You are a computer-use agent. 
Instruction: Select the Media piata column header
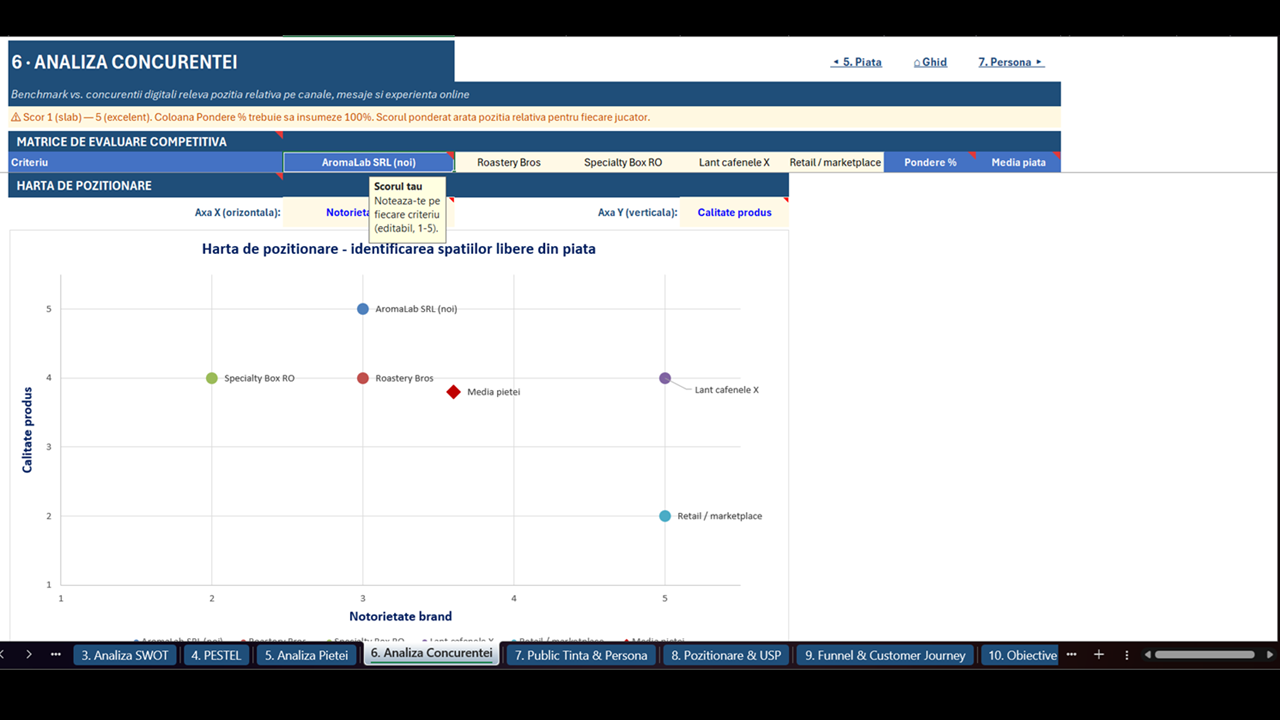click(x=1018, y=162)
